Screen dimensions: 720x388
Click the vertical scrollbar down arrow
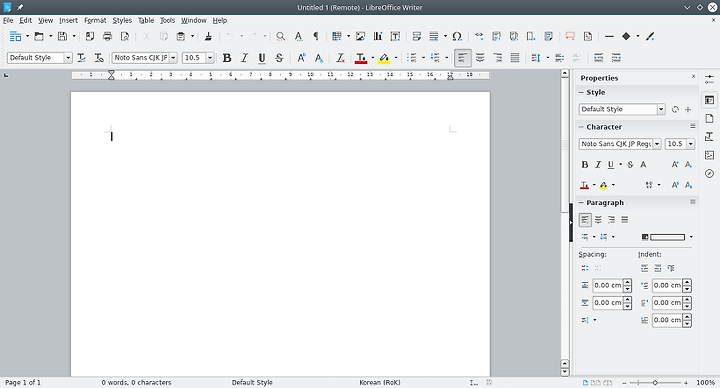click(565, 372)
